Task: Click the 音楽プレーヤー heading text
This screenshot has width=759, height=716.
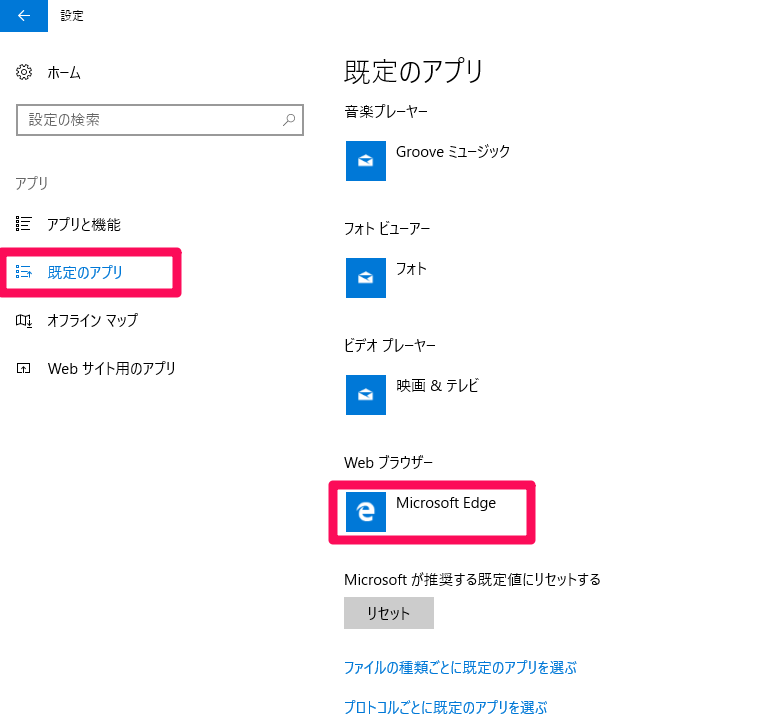Action: [386, 111]
